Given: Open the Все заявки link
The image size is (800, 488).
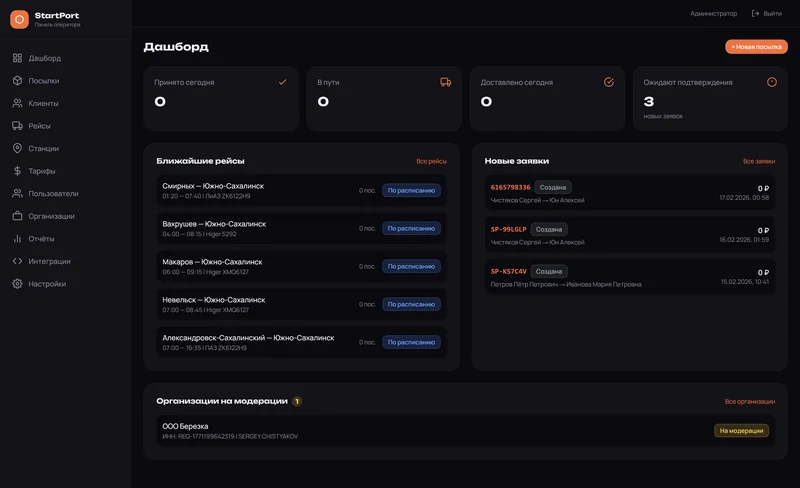Looking at the screenshot, I should point(759,161).
